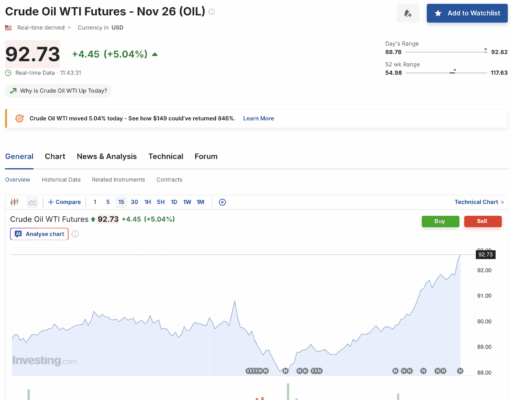This screenshot has width=511, height=400.
Task: Open the Learn More link
Action: coord(258,118)
